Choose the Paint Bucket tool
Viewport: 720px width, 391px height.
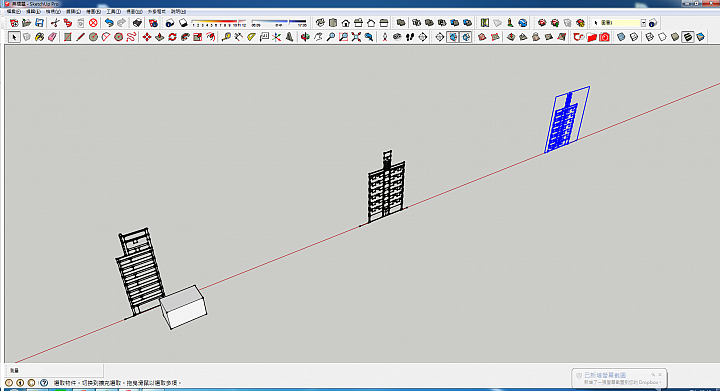click(39, 37)
